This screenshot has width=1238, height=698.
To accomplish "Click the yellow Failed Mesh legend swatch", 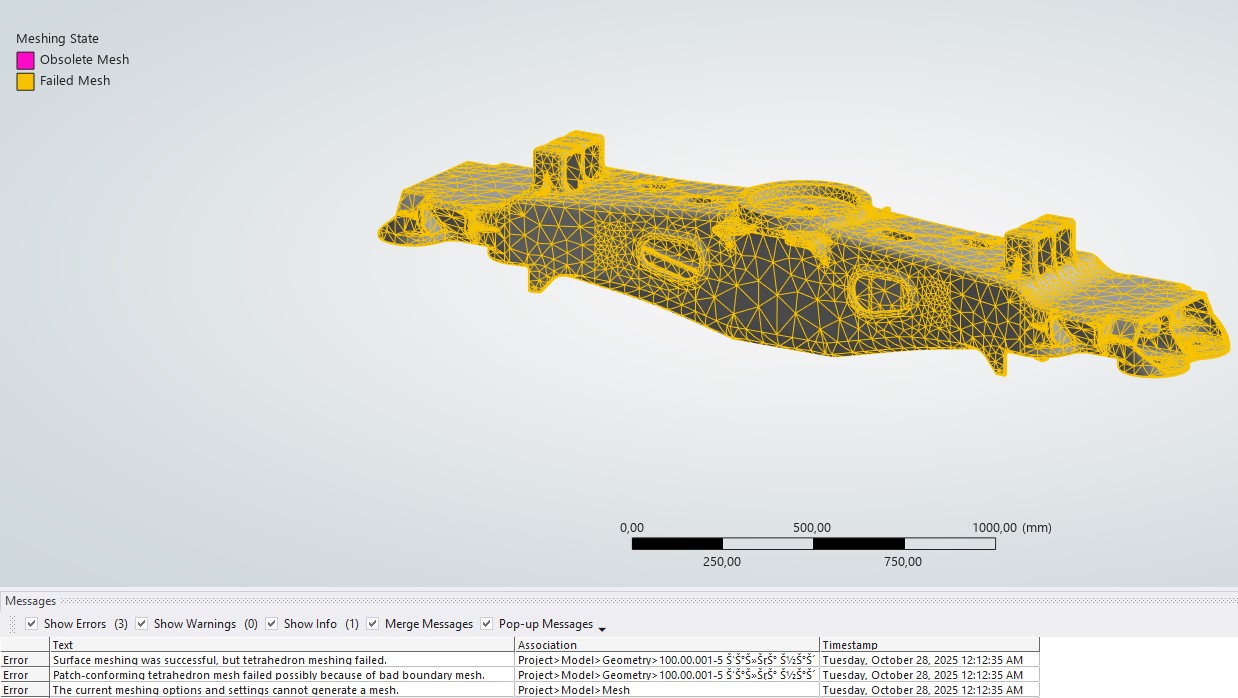I will pyautogui.click(x=25, y=81).
